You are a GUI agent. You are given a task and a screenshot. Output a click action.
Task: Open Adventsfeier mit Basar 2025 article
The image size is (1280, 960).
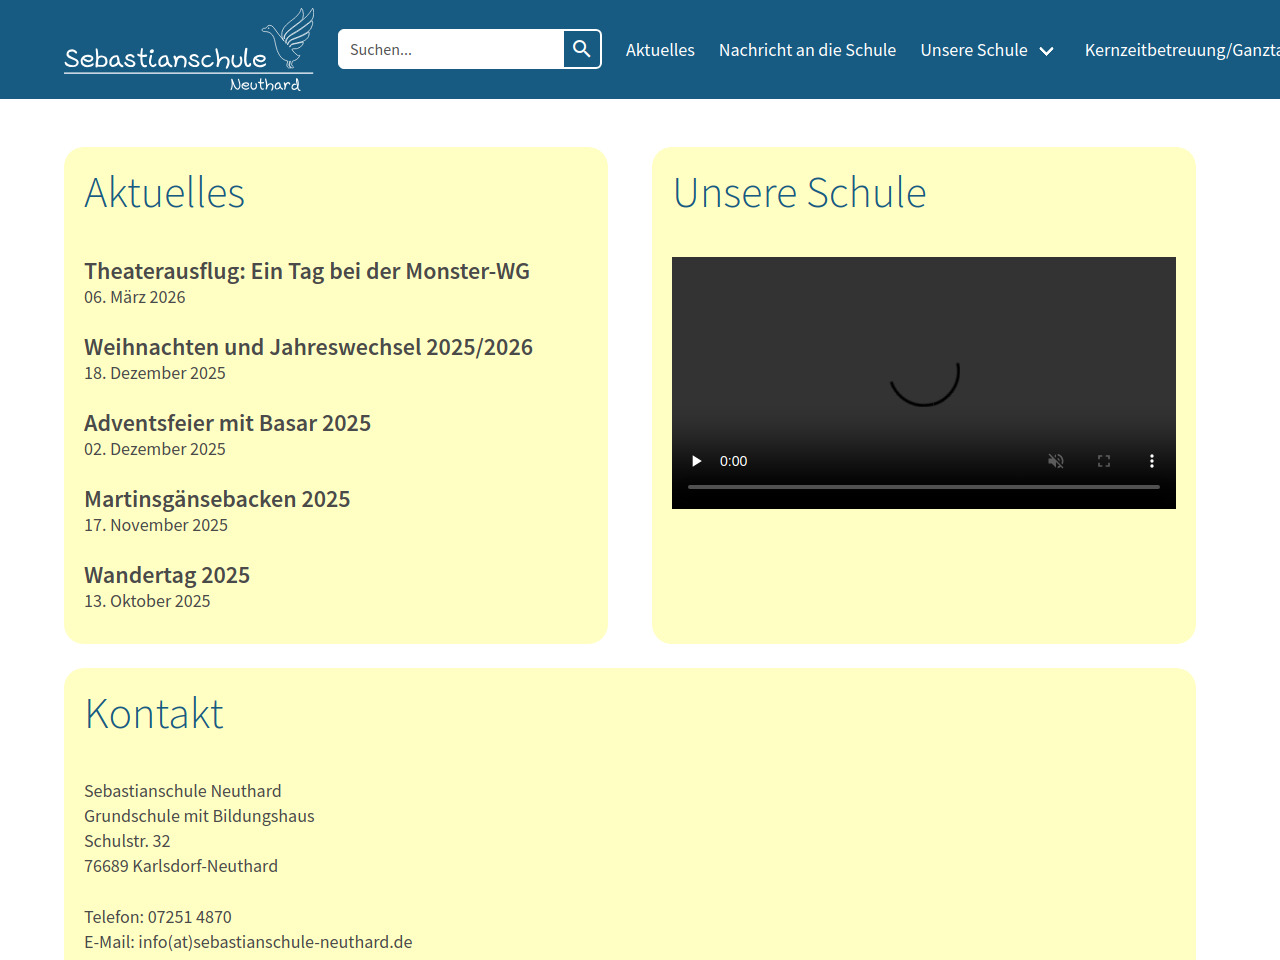[227, 423]
